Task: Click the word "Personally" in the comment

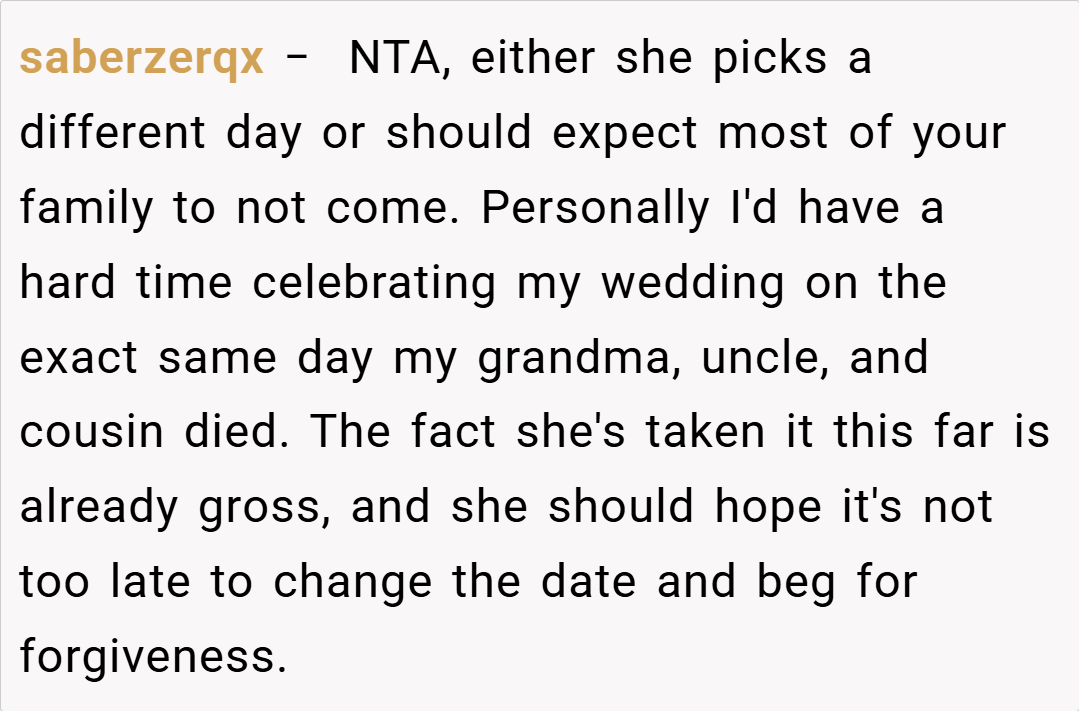Action: pos(594,209)
